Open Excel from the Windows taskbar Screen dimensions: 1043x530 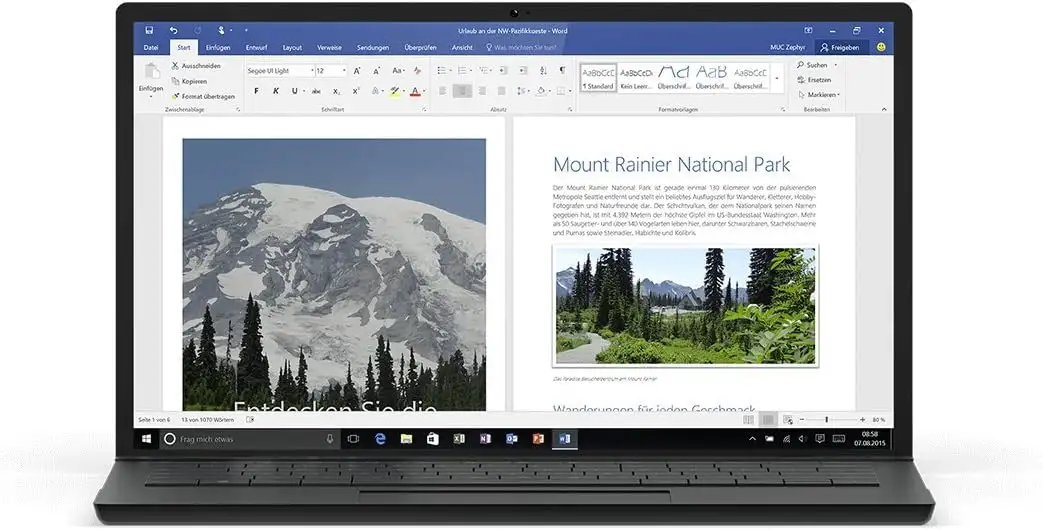pyautogui.click(x=459, y=438)
